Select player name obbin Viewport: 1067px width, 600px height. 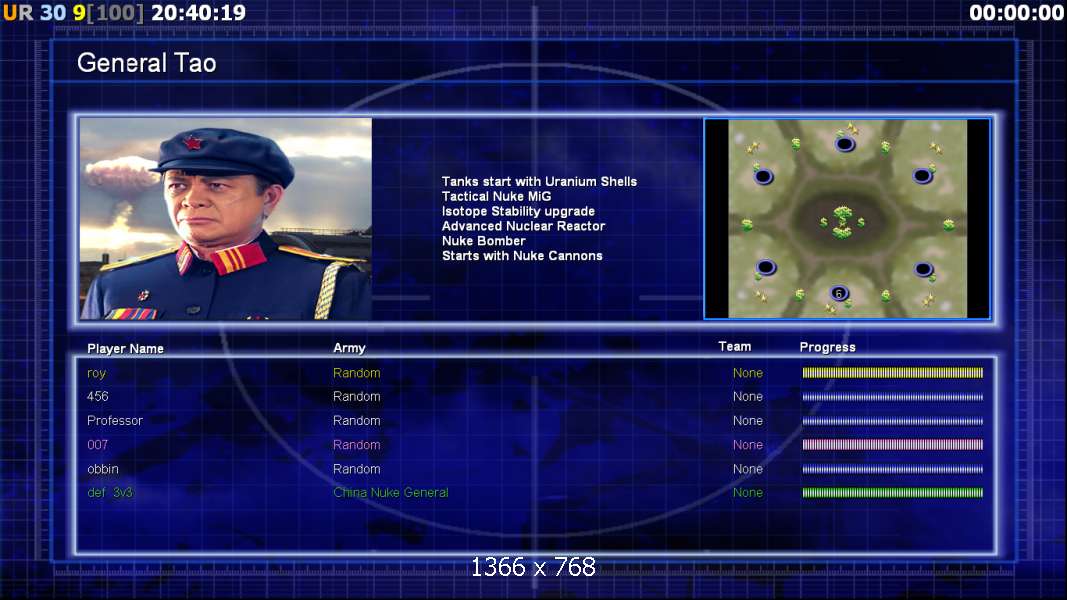103,469
